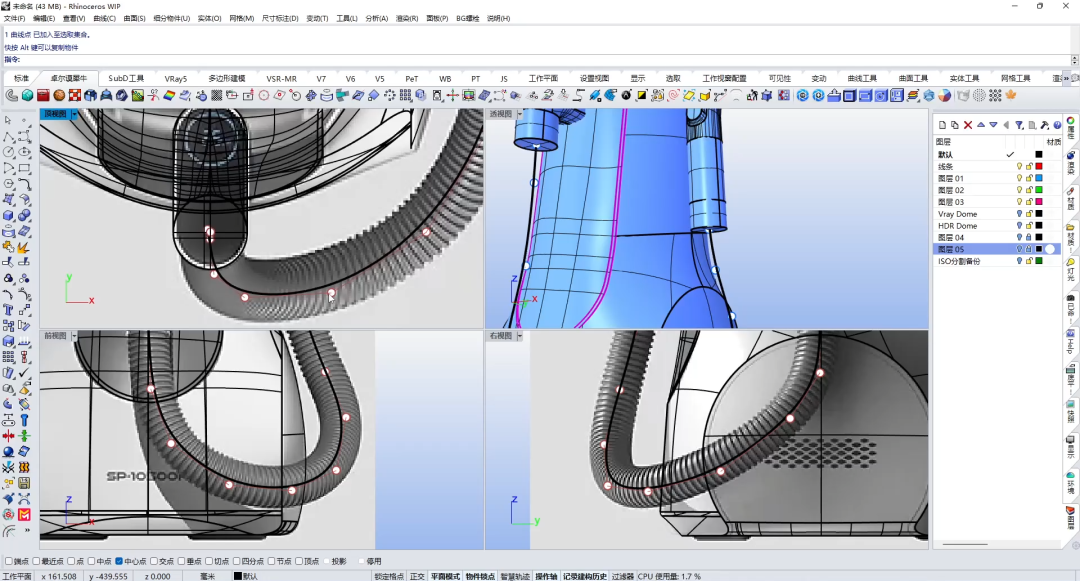The image size is (1080, 581).
Task: Switch to the SubD工具 toolbar tab
Action: [x=126, y=78]
